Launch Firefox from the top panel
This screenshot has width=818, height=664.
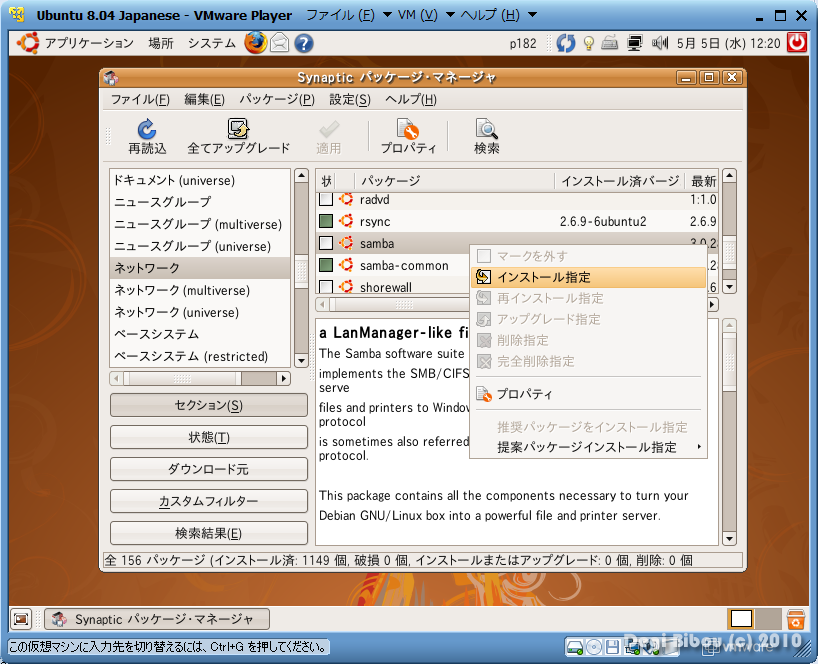coord(256,43)
